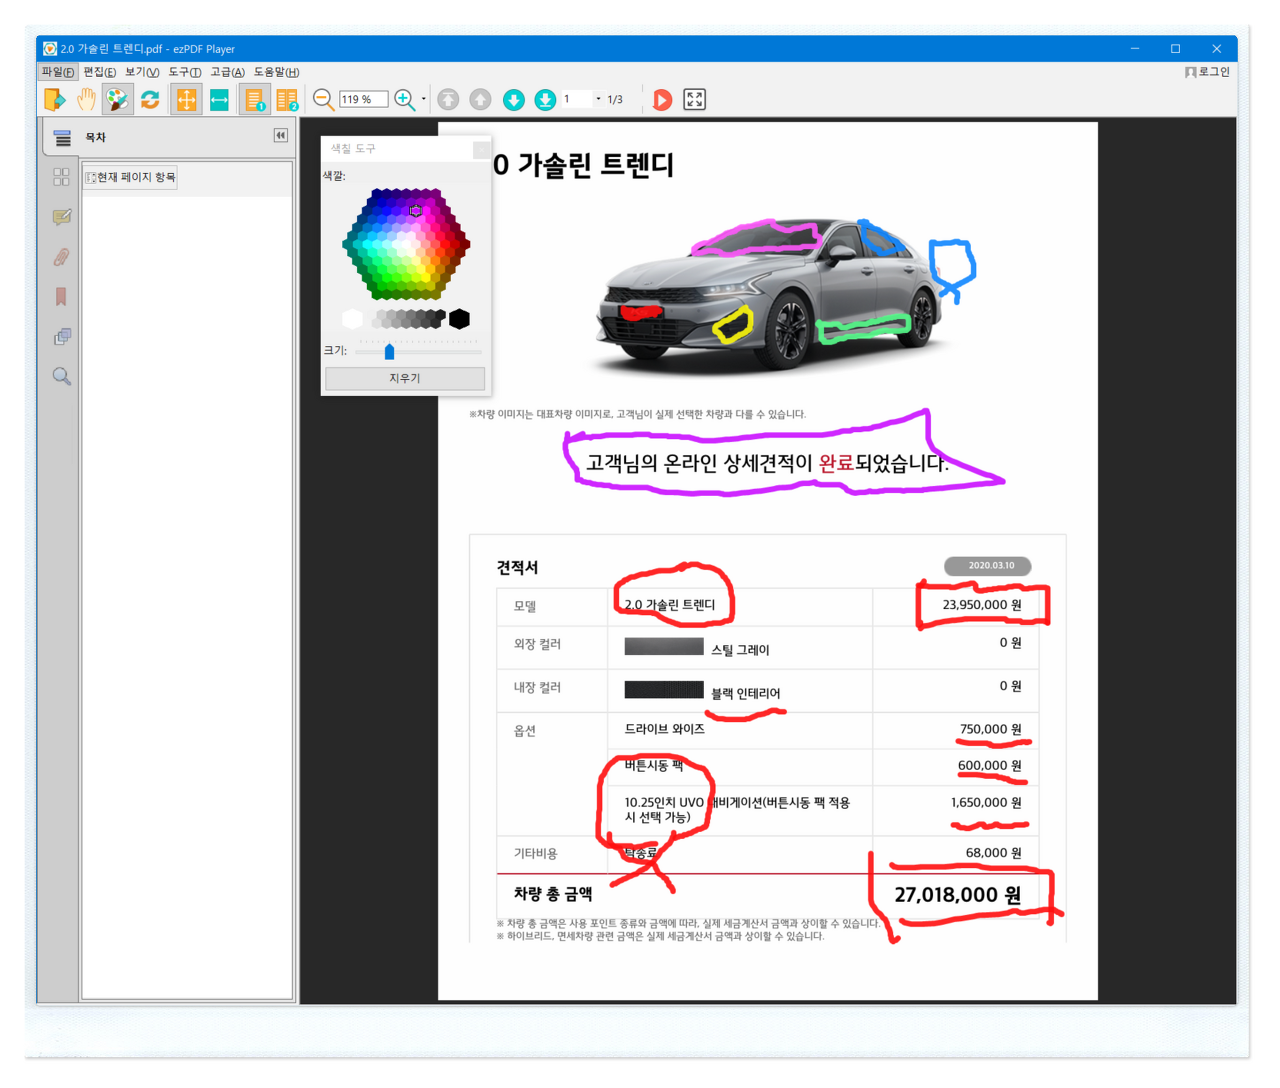This screenshot has height=1088, width=1280.
Task: Open the attachments paperclip panel
Action: tap(61, 257)
